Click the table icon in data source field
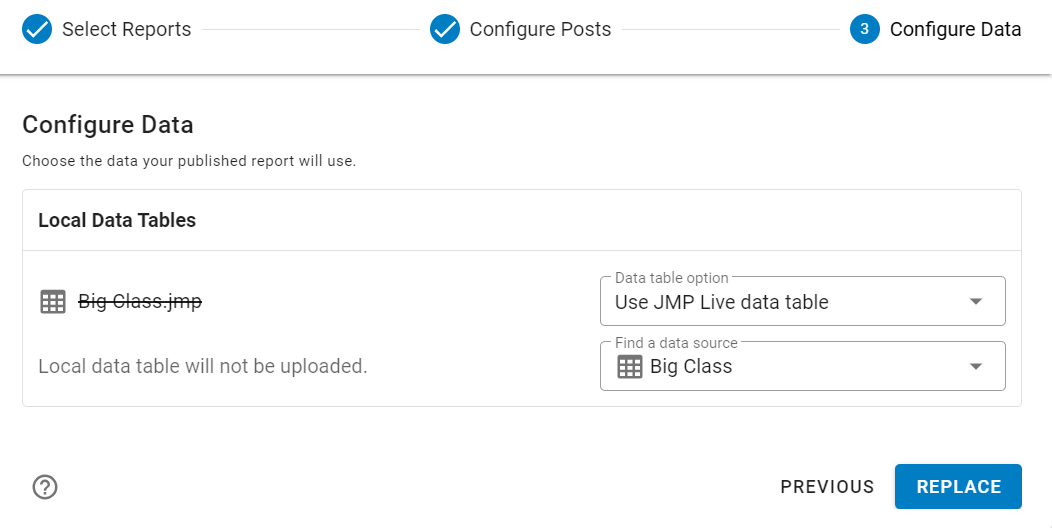1052x528 pixels. click(630, 367)
